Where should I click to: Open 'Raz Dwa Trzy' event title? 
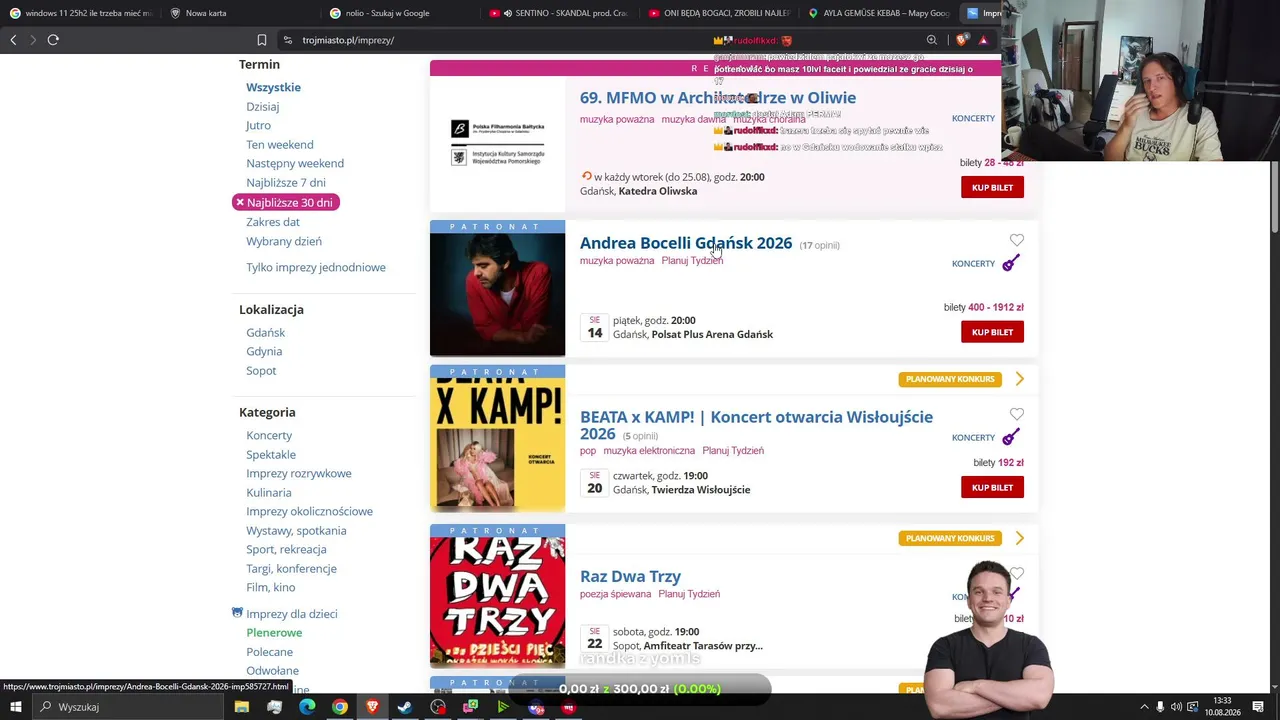pyautogui.click(x=630, y=576)
